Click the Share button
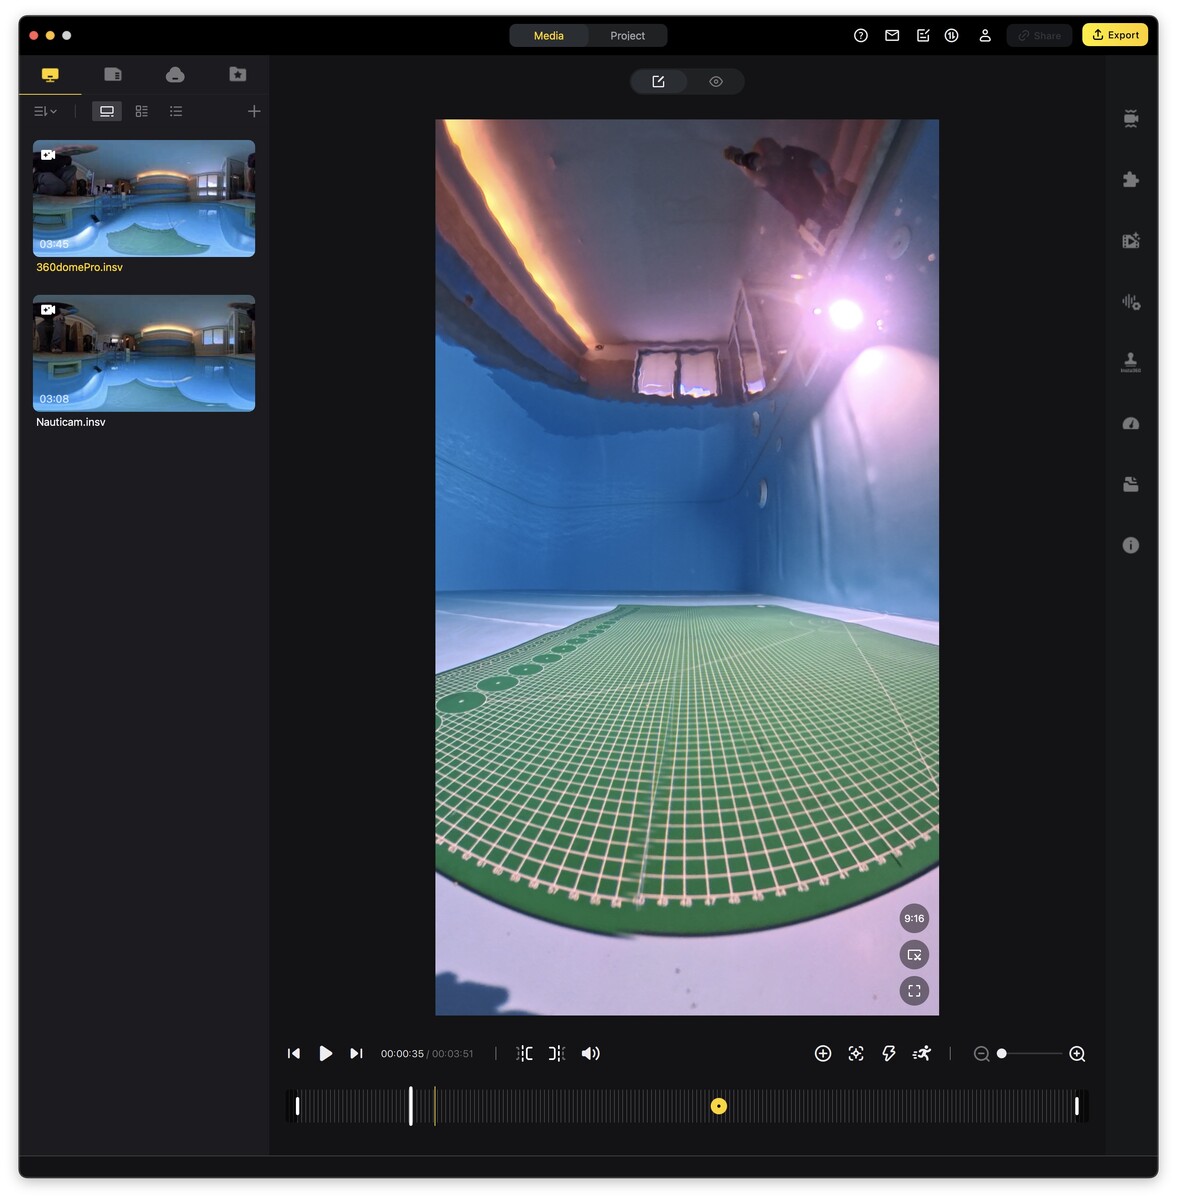Screen dimensions: 1177x1200 1038,35
